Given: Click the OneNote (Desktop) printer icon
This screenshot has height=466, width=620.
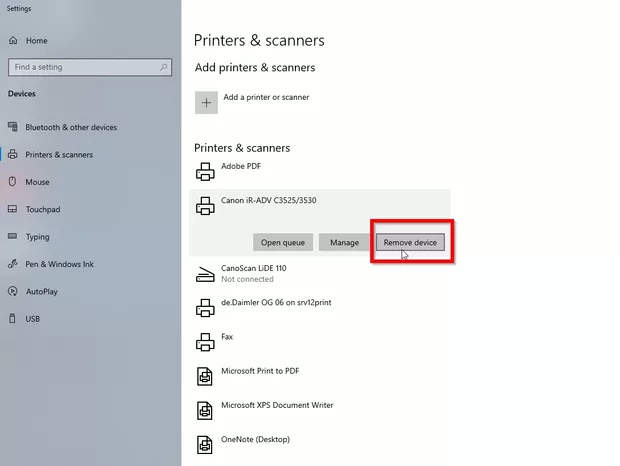Looking at the screenshot, I should [205, 445].
